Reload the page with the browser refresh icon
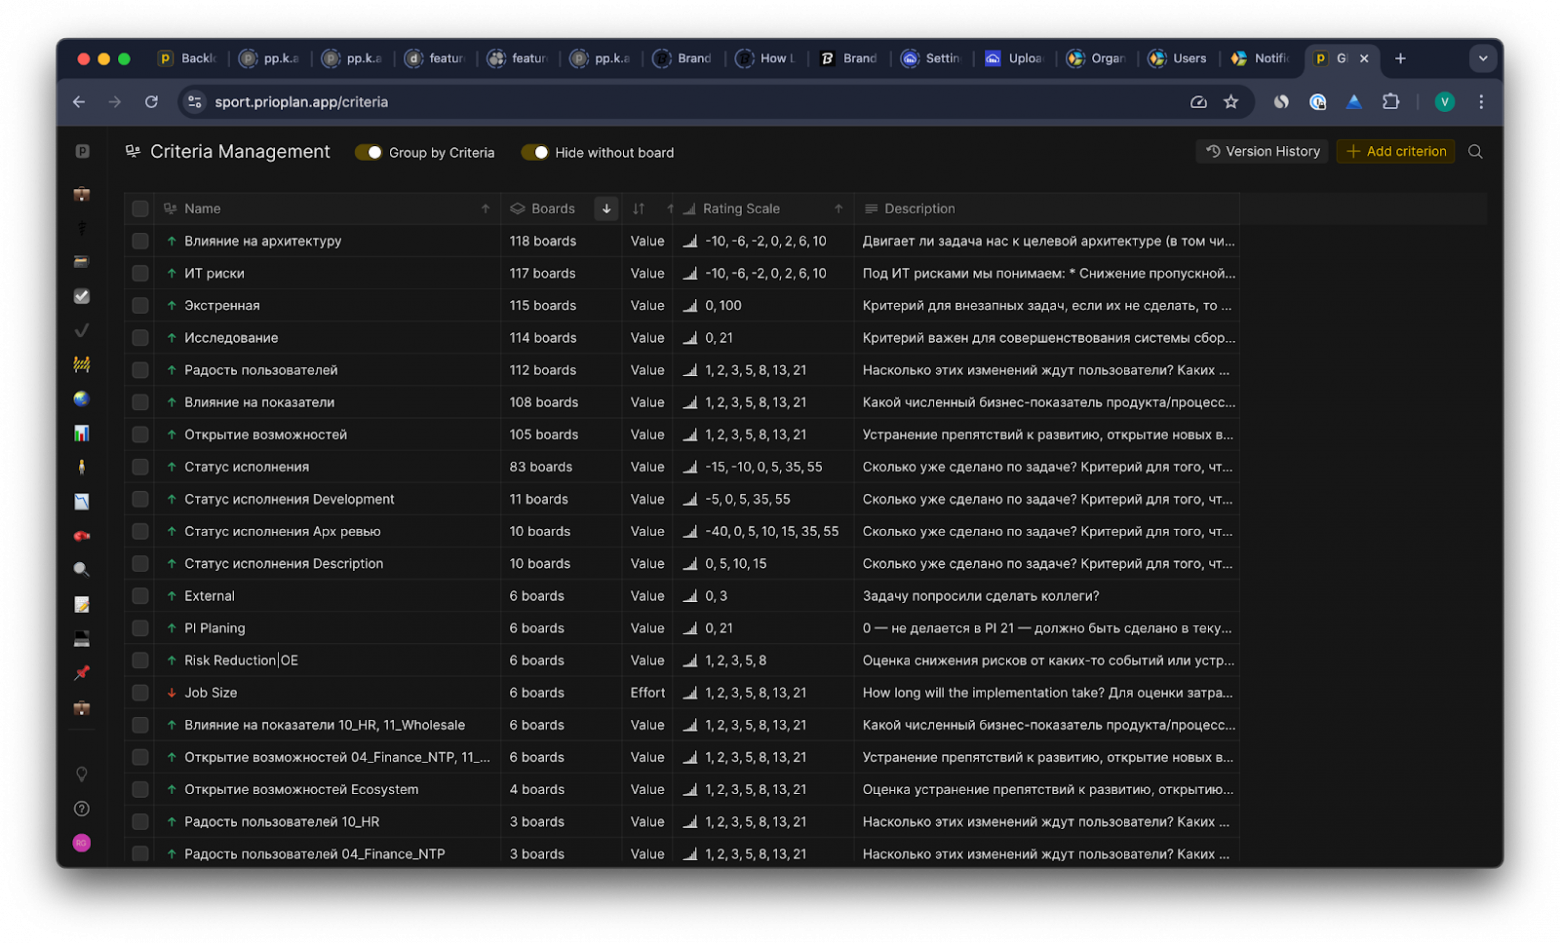The image size is (1560, 943). [151, 102]
